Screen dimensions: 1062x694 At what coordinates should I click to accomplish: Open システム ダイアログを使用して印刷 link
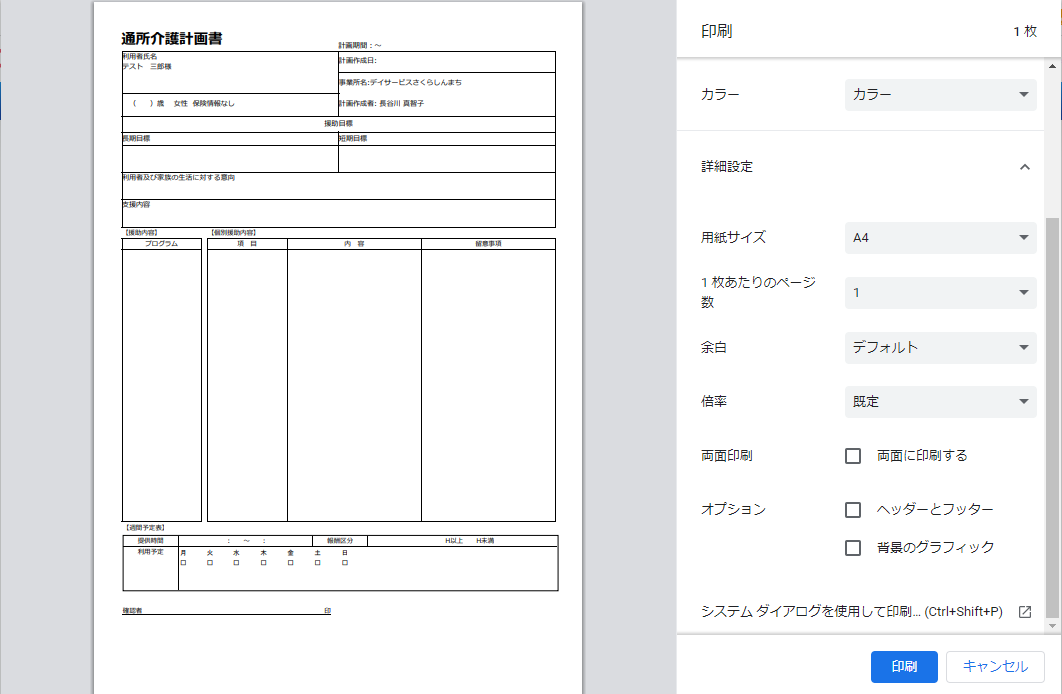[851, 612]
